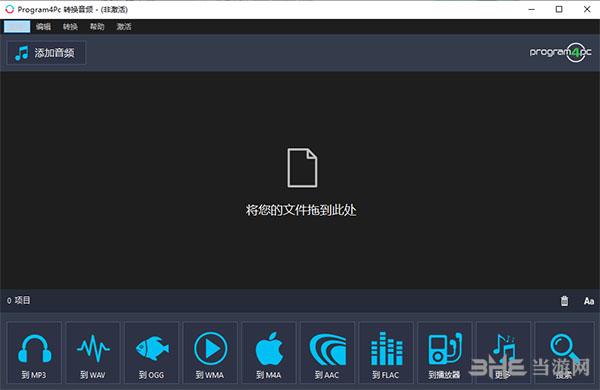
Task: Click the trash can clear-list icon
Action: pos(564,301)
